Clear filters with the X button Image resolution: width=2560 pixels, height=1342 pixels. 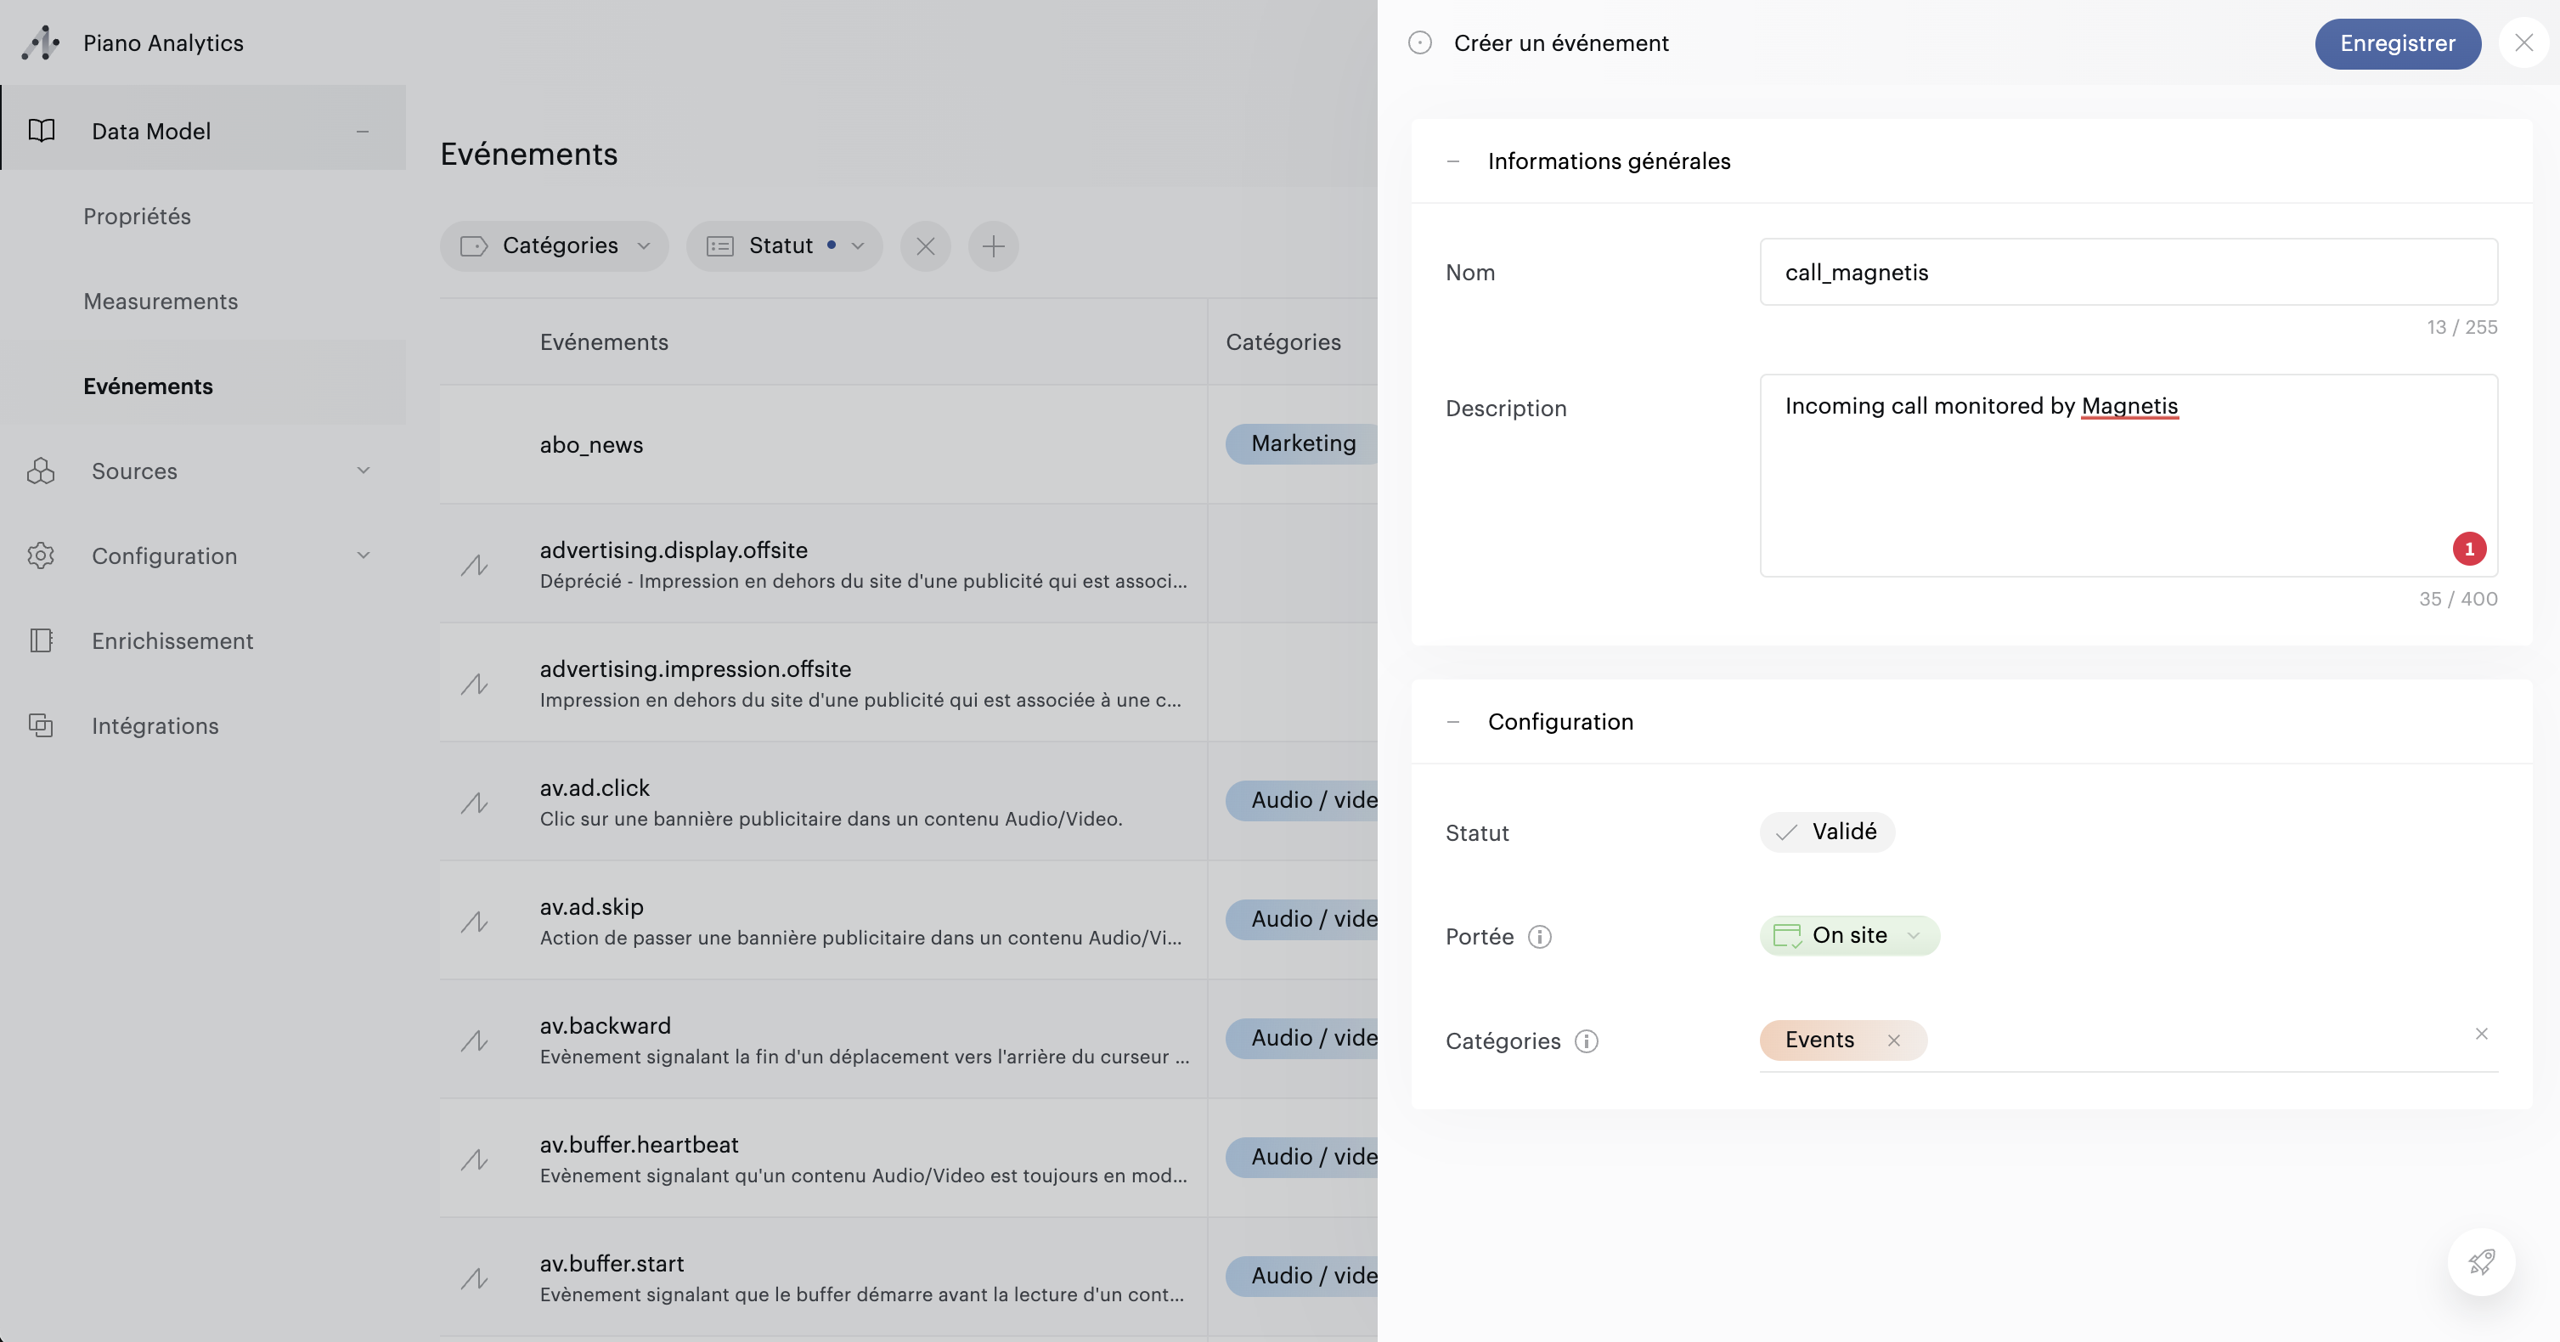pos(925,246)
